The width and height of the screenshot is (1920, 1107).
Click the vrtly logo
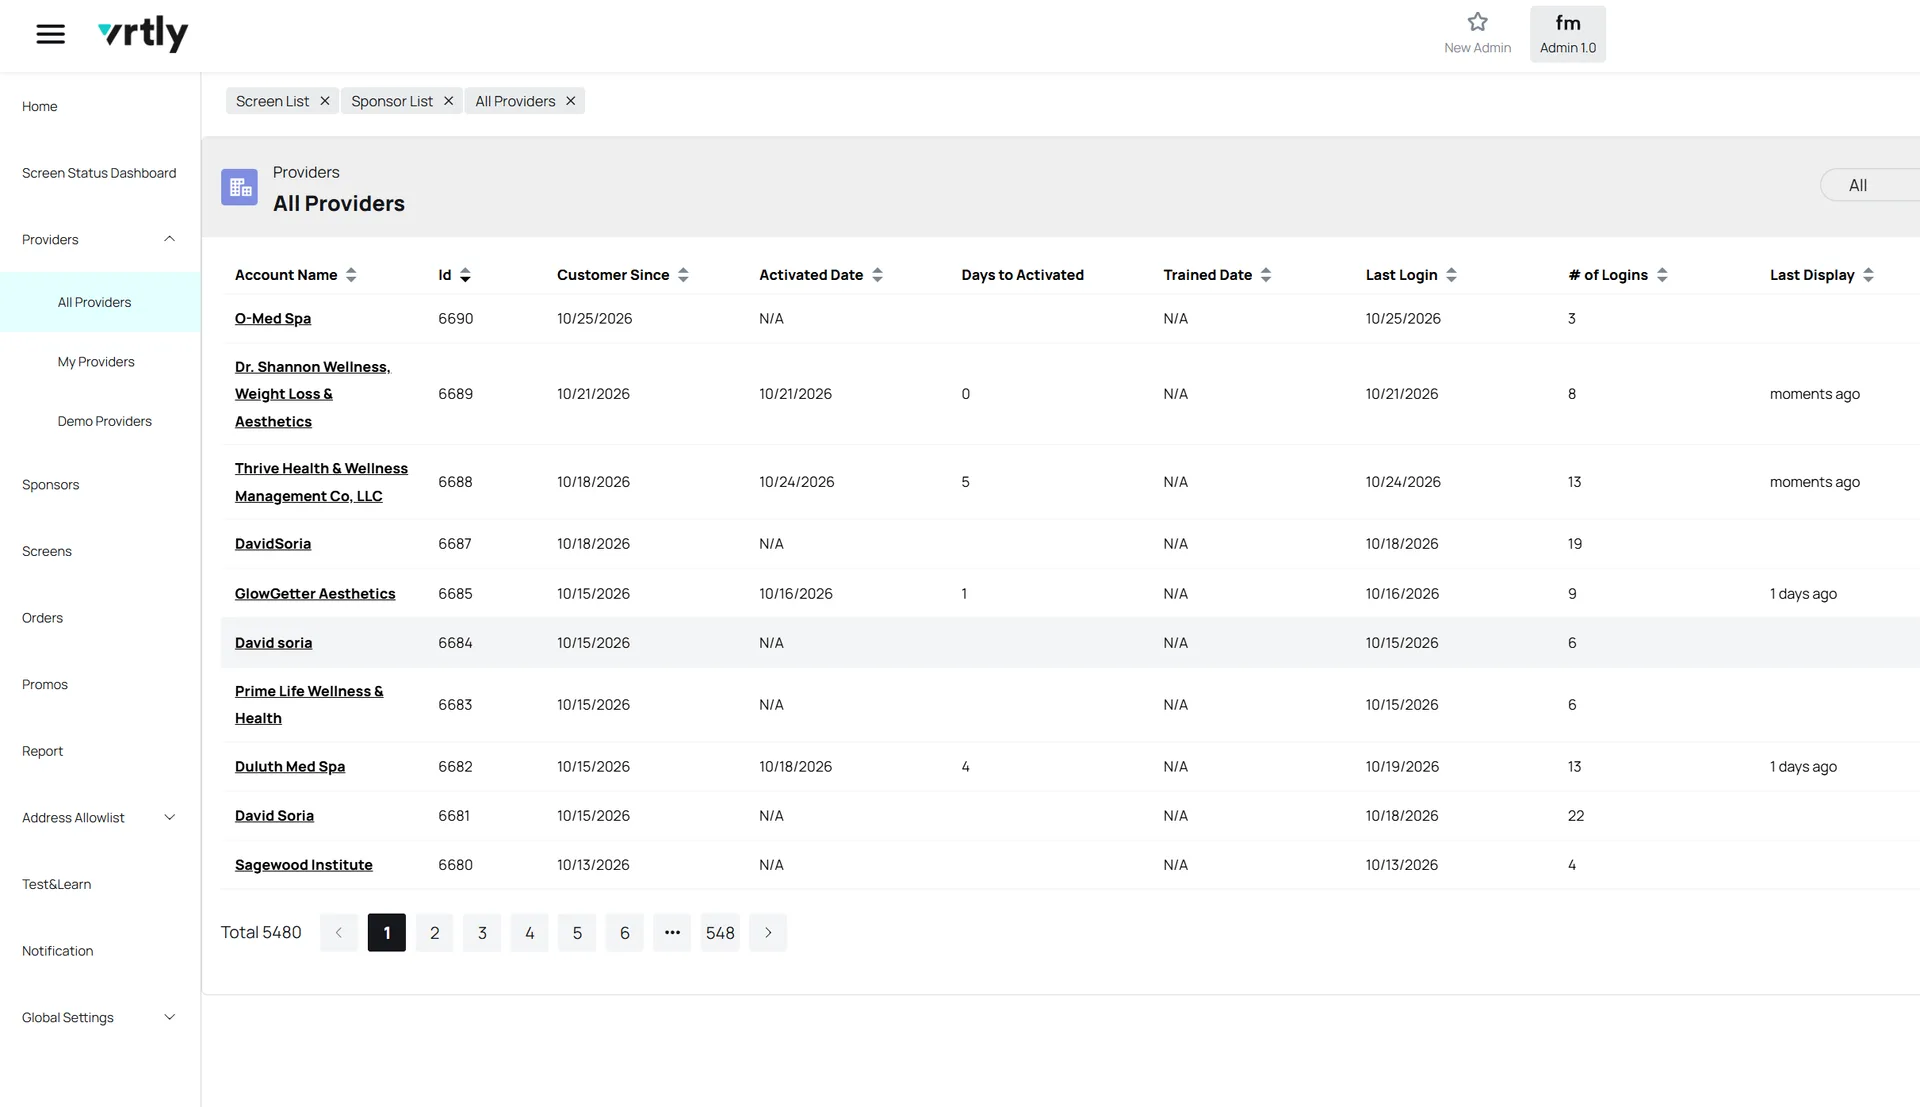143,34
